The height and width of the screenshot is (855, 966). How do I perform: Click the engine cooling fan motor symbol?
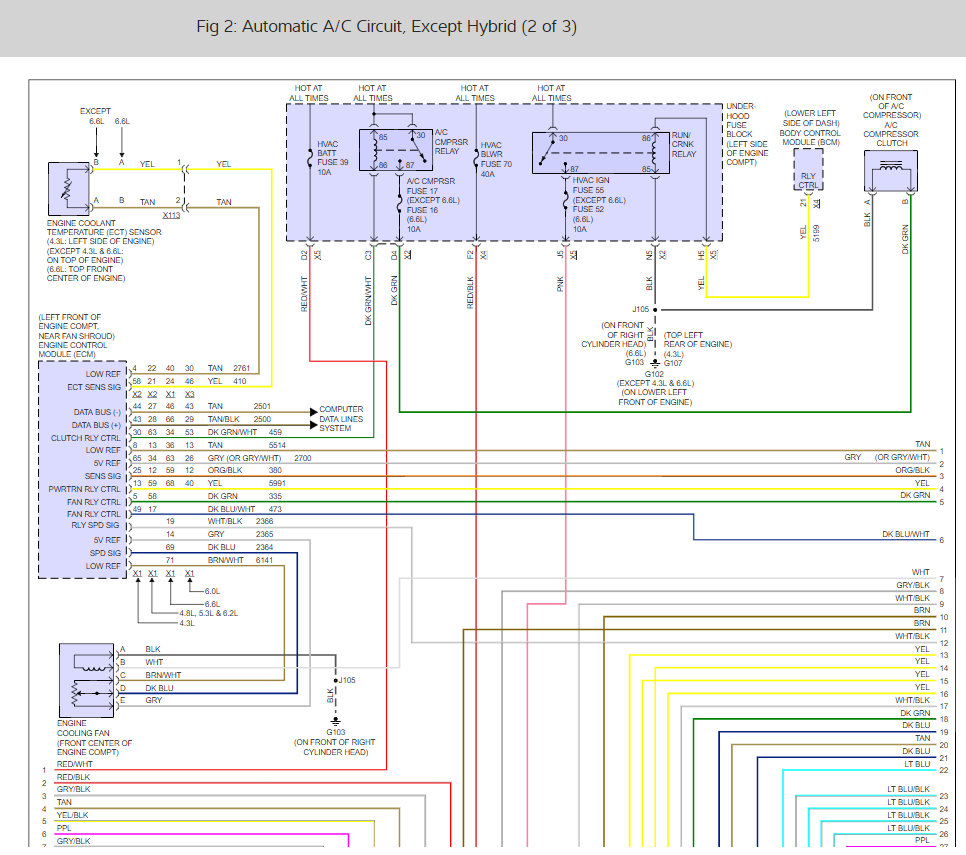(x=86, y=680)
